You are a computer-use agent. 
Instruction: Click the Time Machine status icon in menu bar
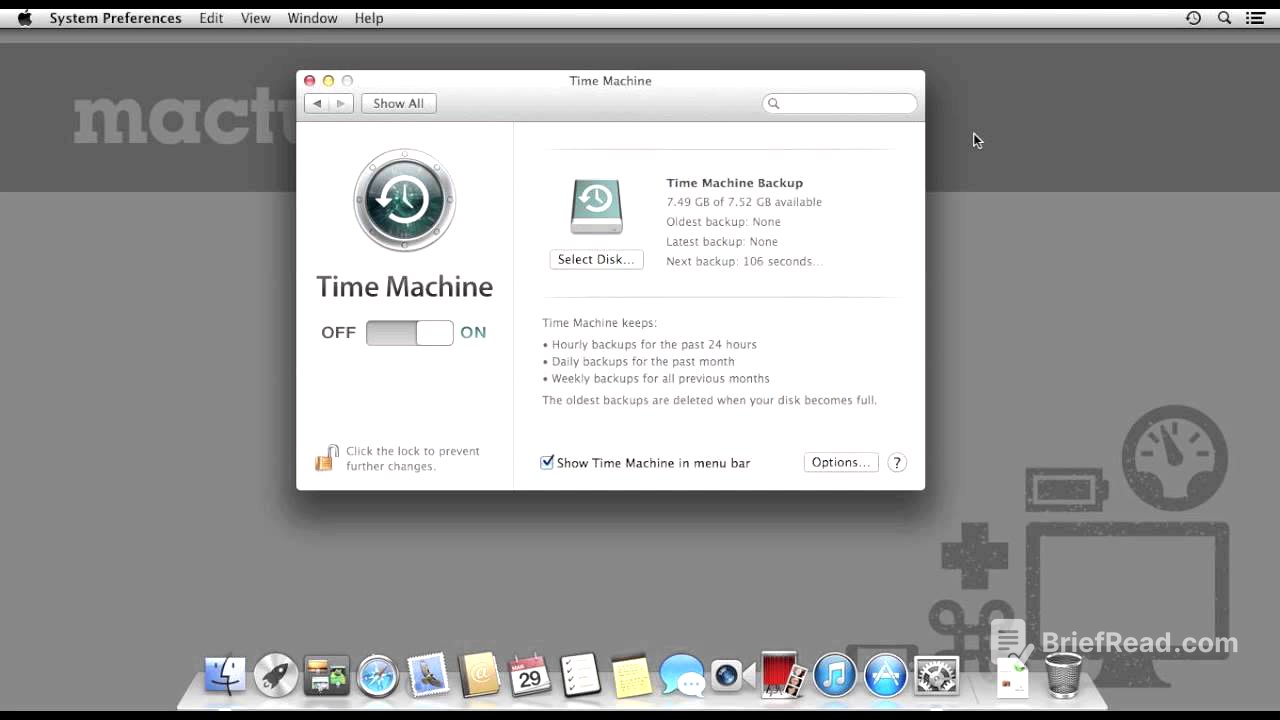[x=1193, y=17]
